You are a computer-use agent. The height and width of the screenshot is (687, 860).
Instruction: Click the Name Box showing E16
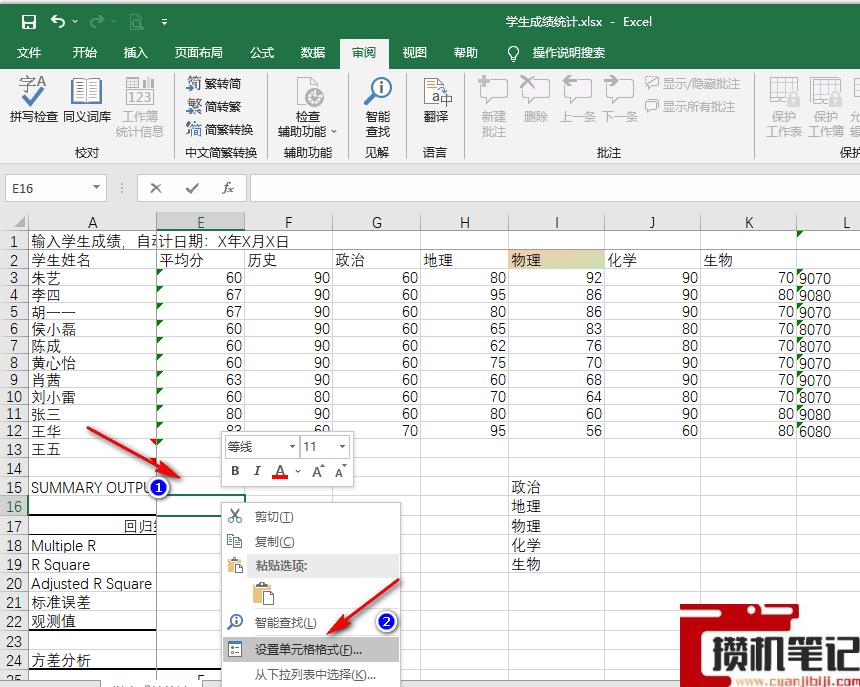[48, 189]
